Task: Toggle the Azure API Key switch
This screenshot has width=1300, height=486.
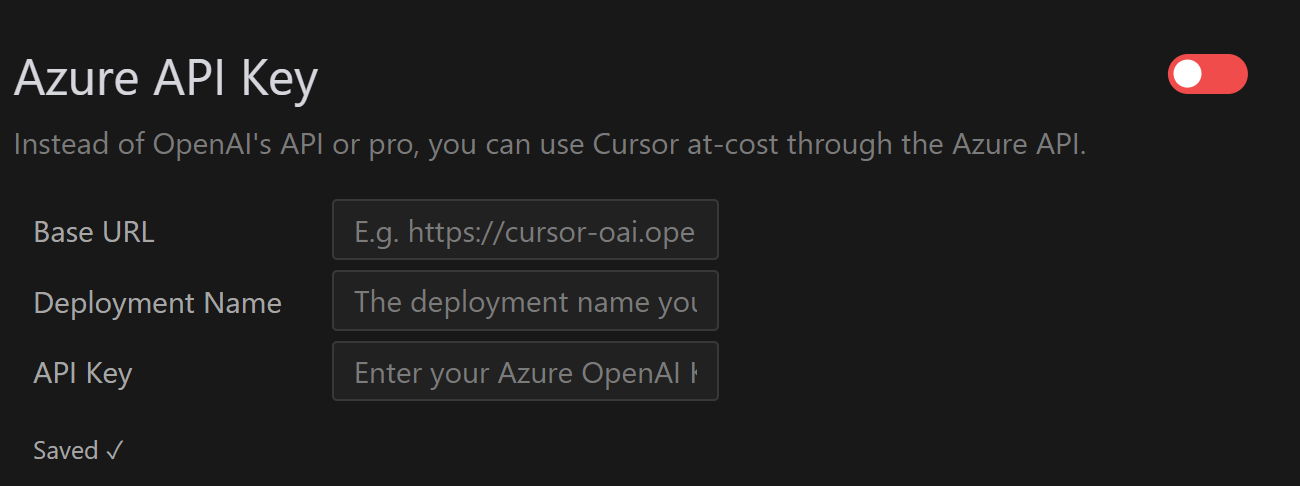Action: (1207, 74)
